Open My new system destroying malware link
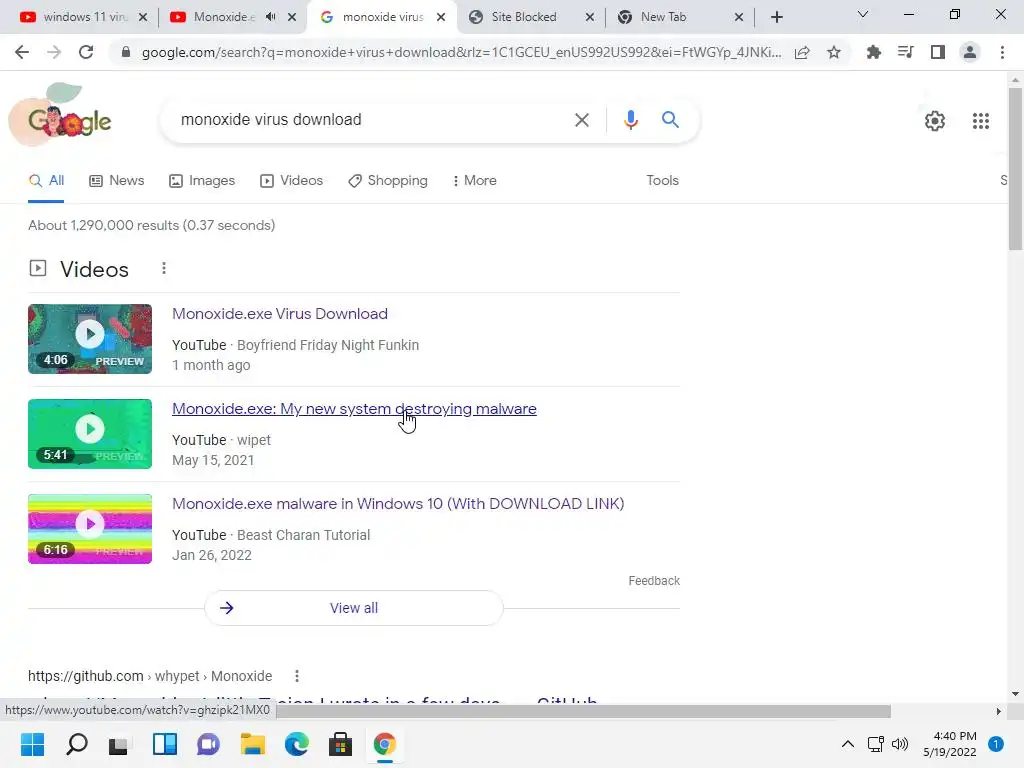This screenshot has height=768, width=1024. click(354, 409)
